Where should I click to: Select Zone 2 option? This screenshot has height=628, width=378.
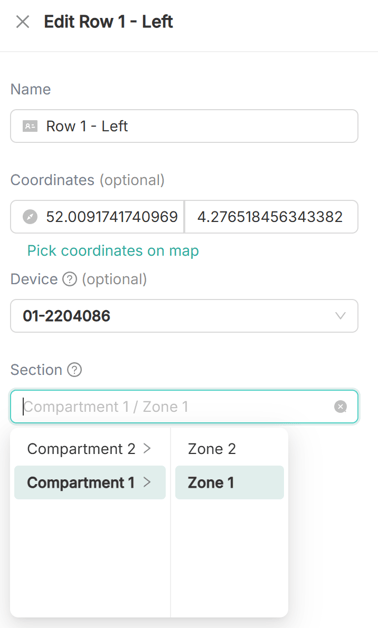[x=229, y=449]
